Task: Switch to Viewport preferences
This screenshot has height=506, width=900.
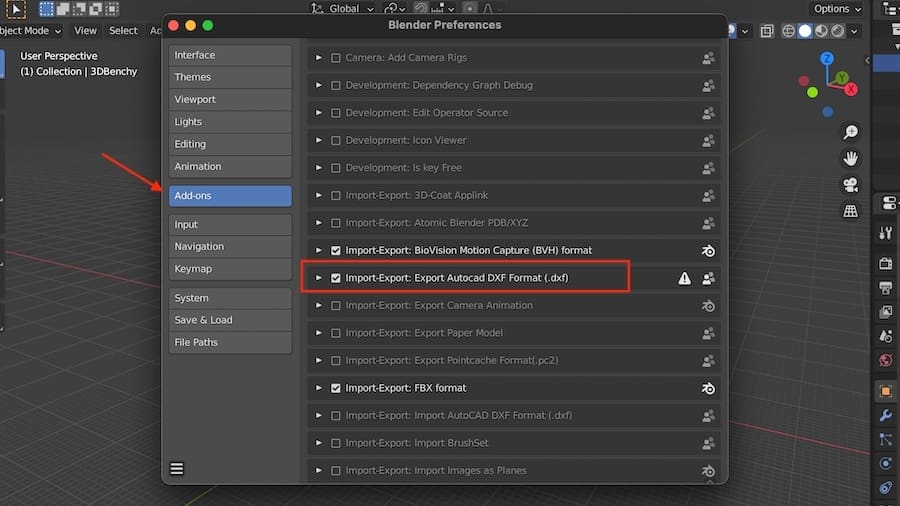Action: point(230,99)
